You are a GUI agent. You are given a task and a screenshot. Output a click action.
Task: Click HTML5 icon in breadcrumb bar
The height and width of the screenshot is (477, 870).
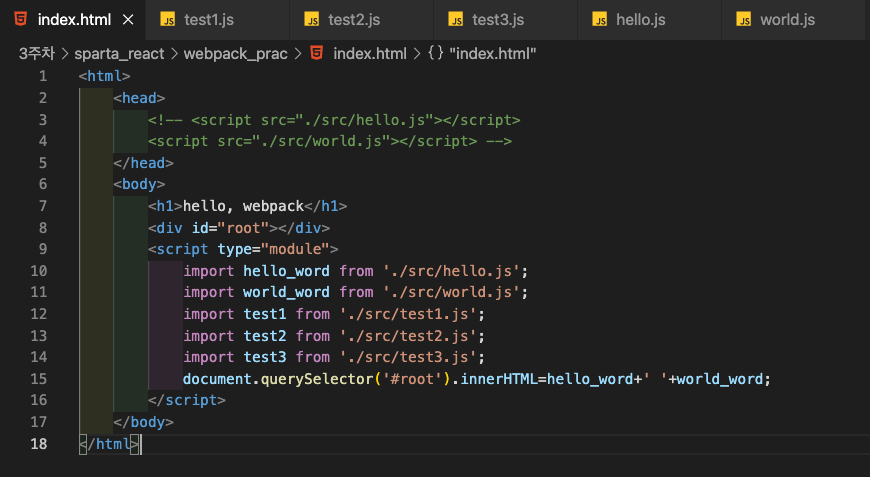[317, 53]
